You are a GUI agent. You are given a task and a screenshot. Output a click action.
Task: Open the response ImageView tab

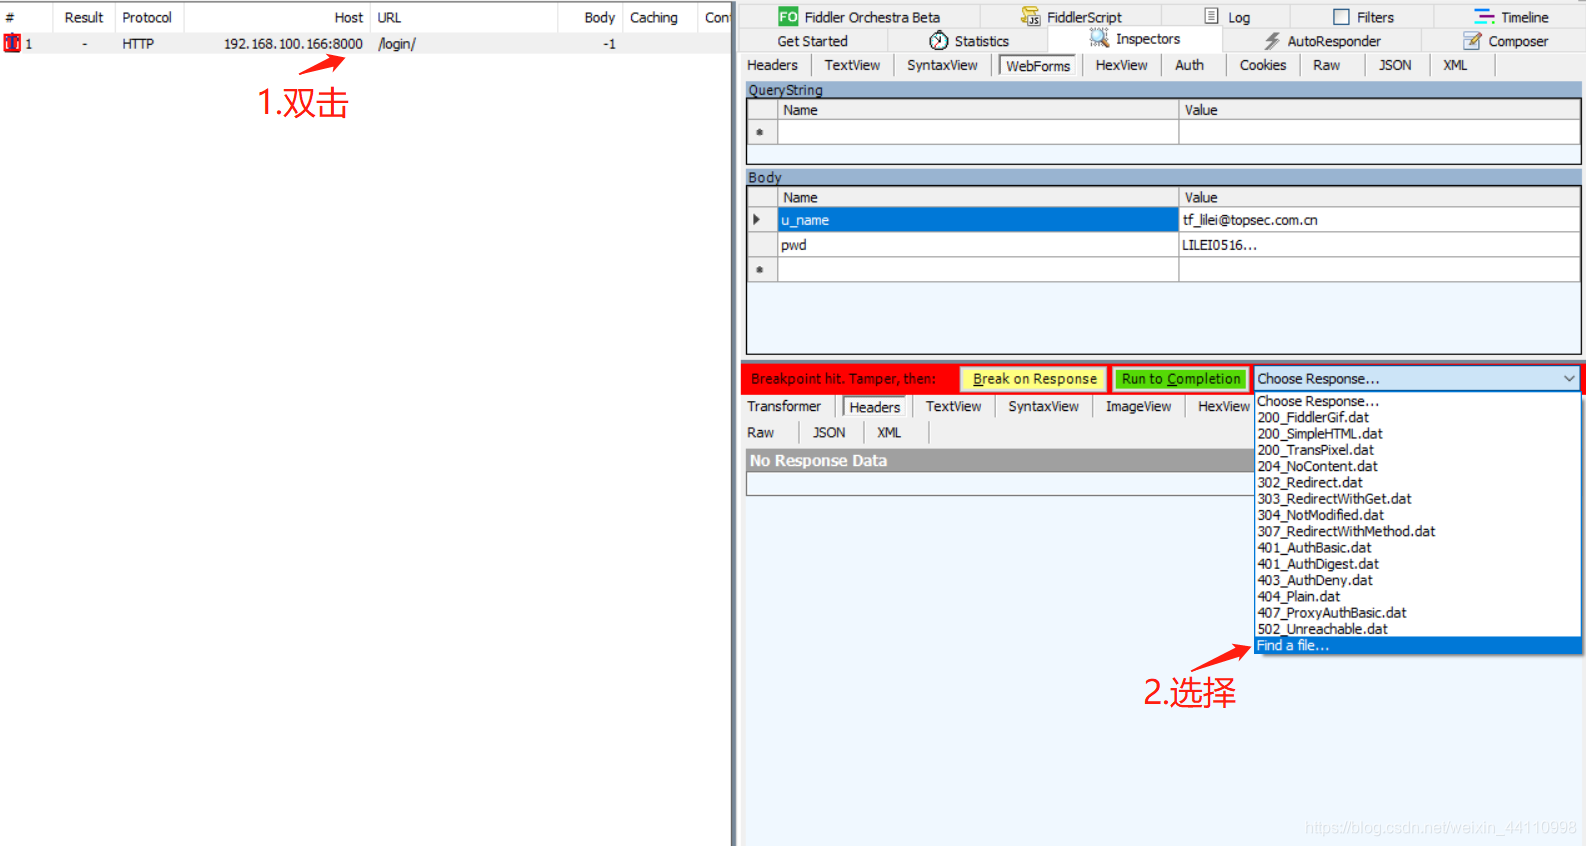tap(1138, 407)
